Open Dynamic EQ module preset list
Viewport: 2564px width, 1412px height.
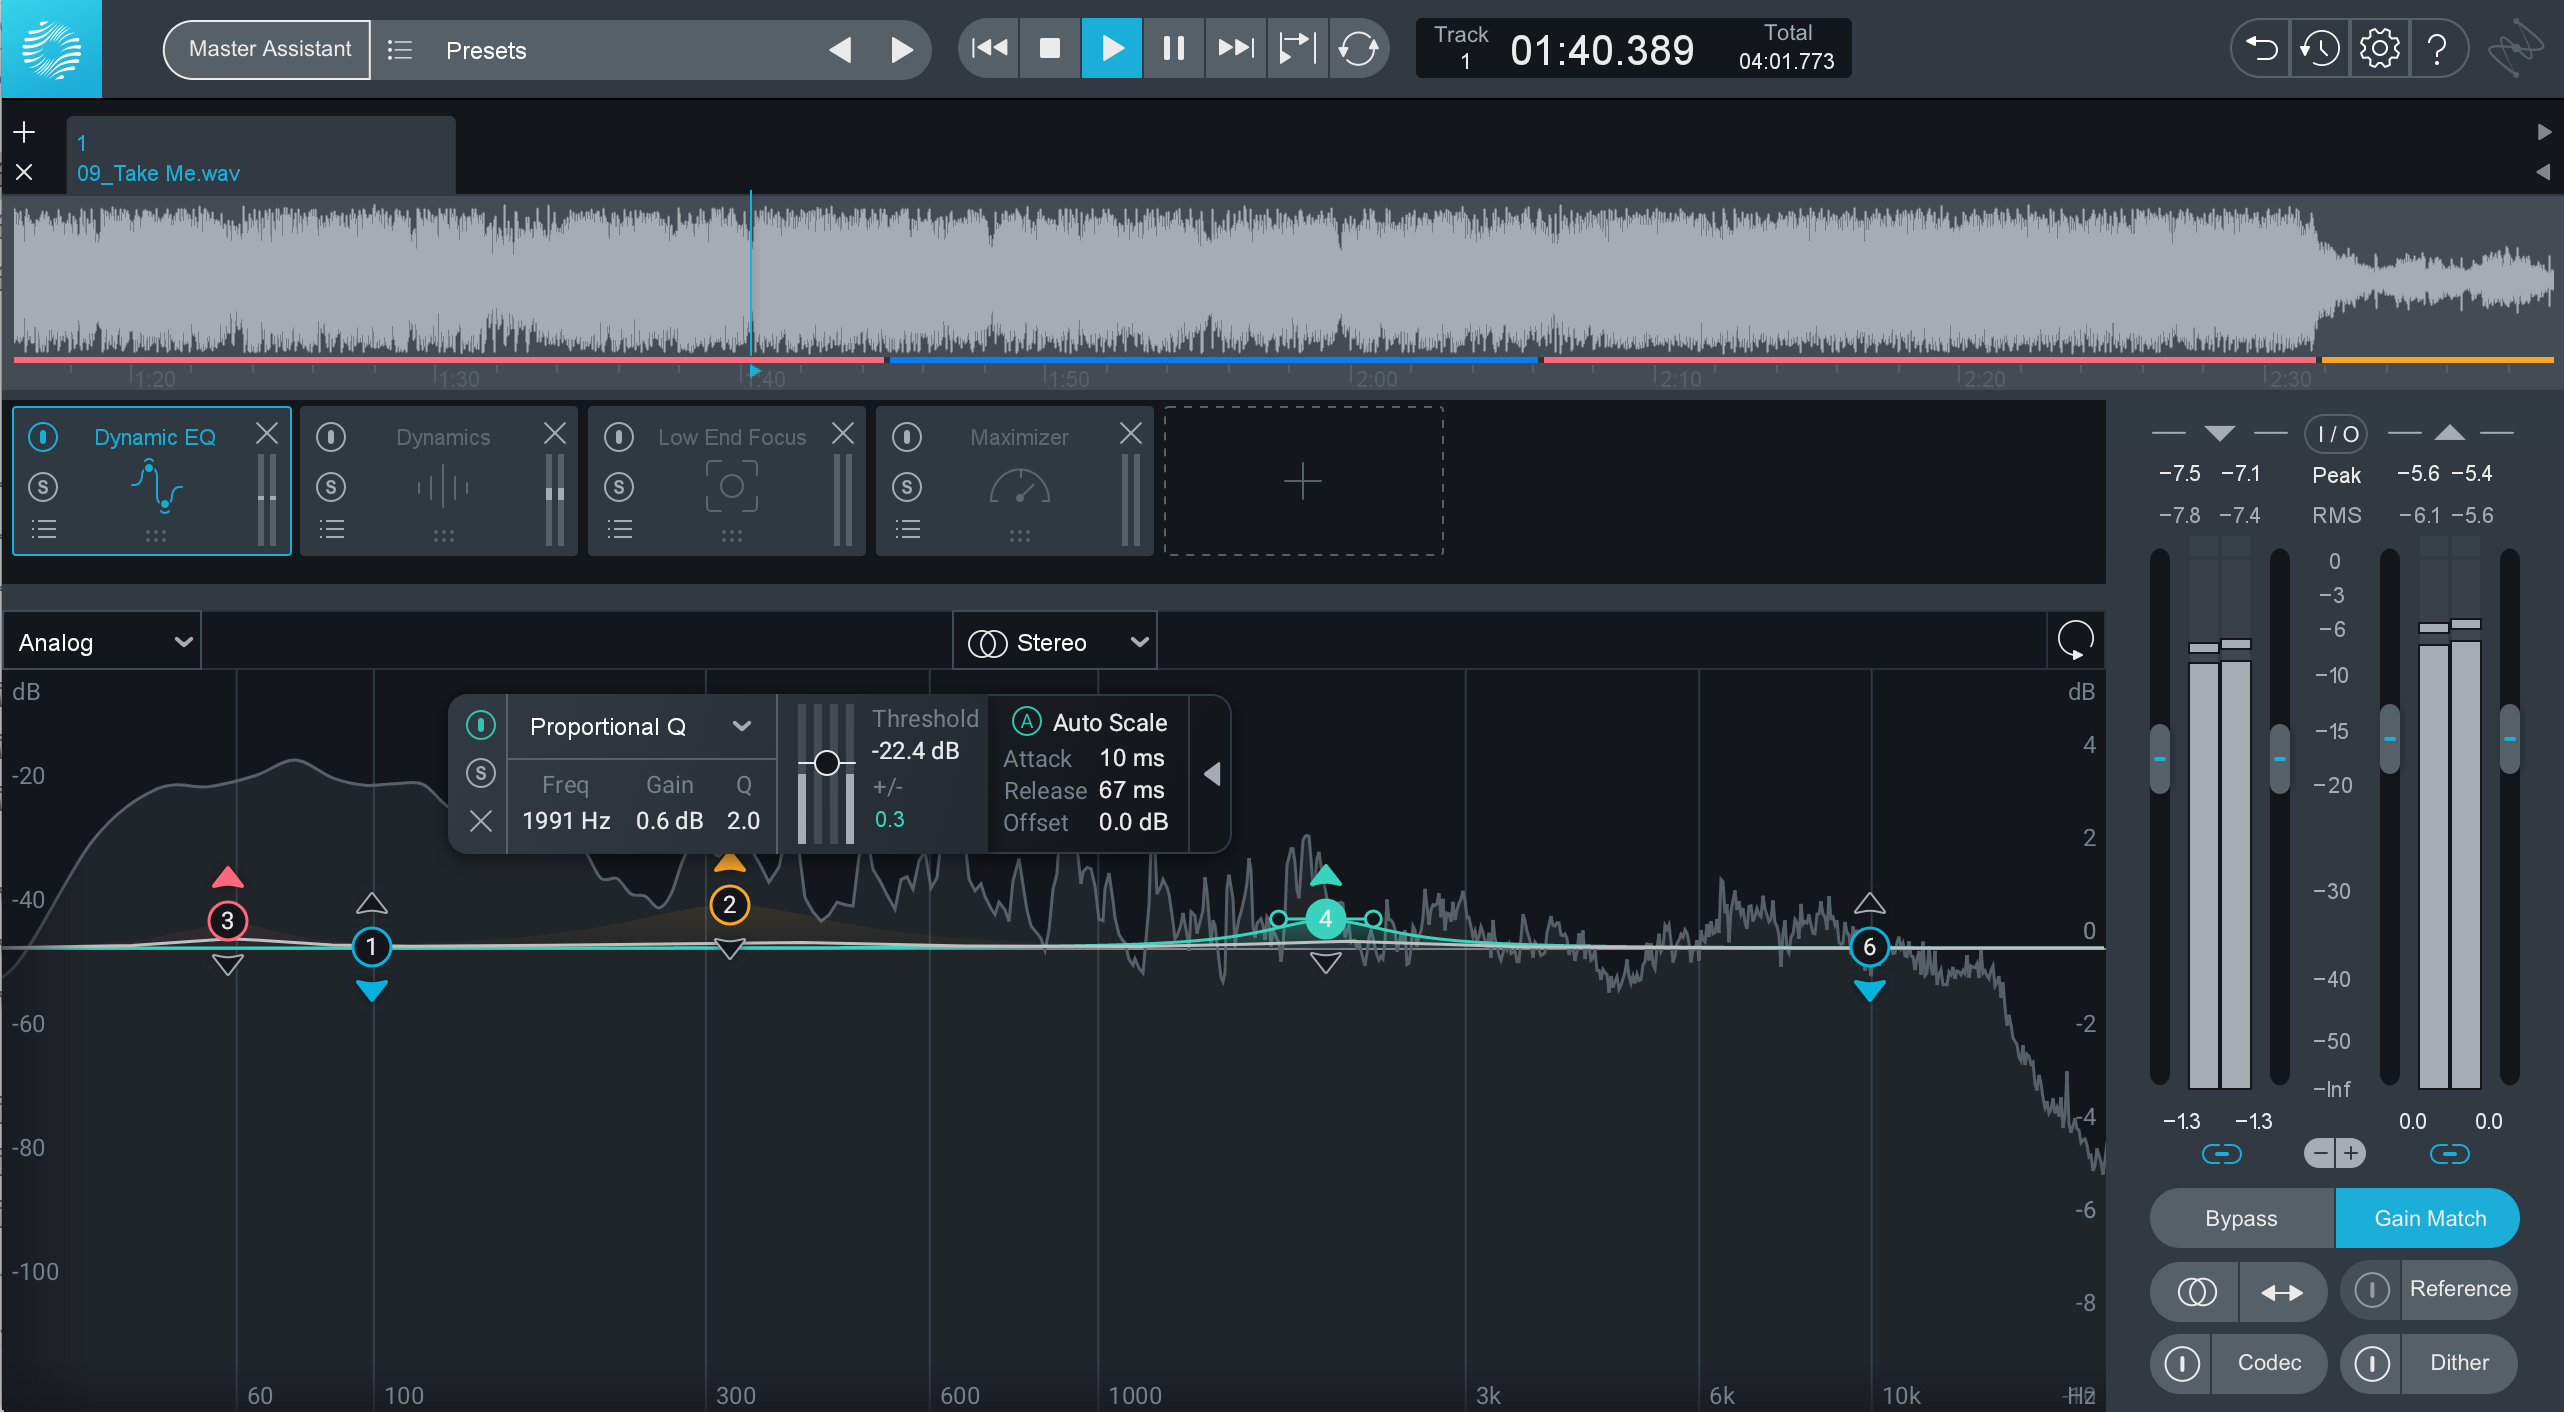(x=43, y=530)
